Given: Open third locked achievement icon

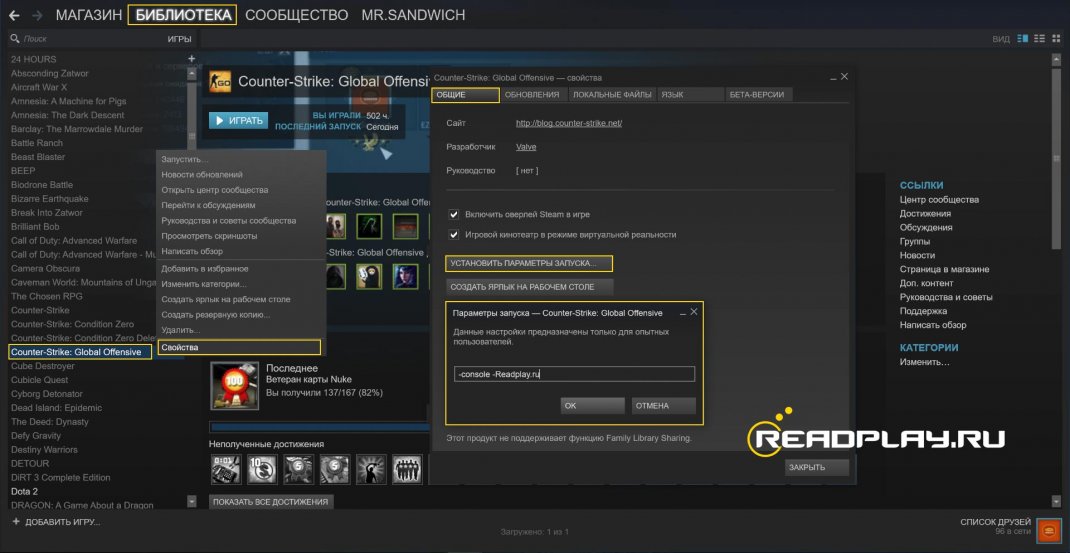Looking at the screenshot, I should 298,469.
